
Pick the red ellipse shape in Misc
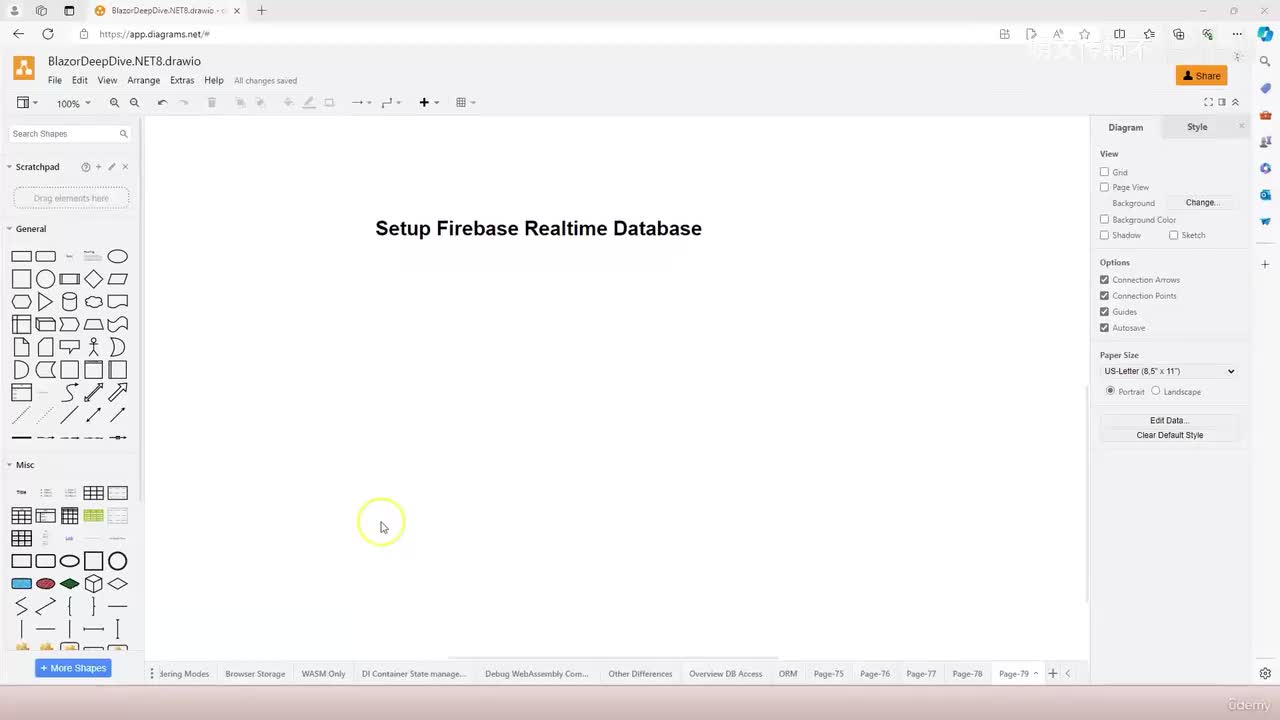point(45,584)
